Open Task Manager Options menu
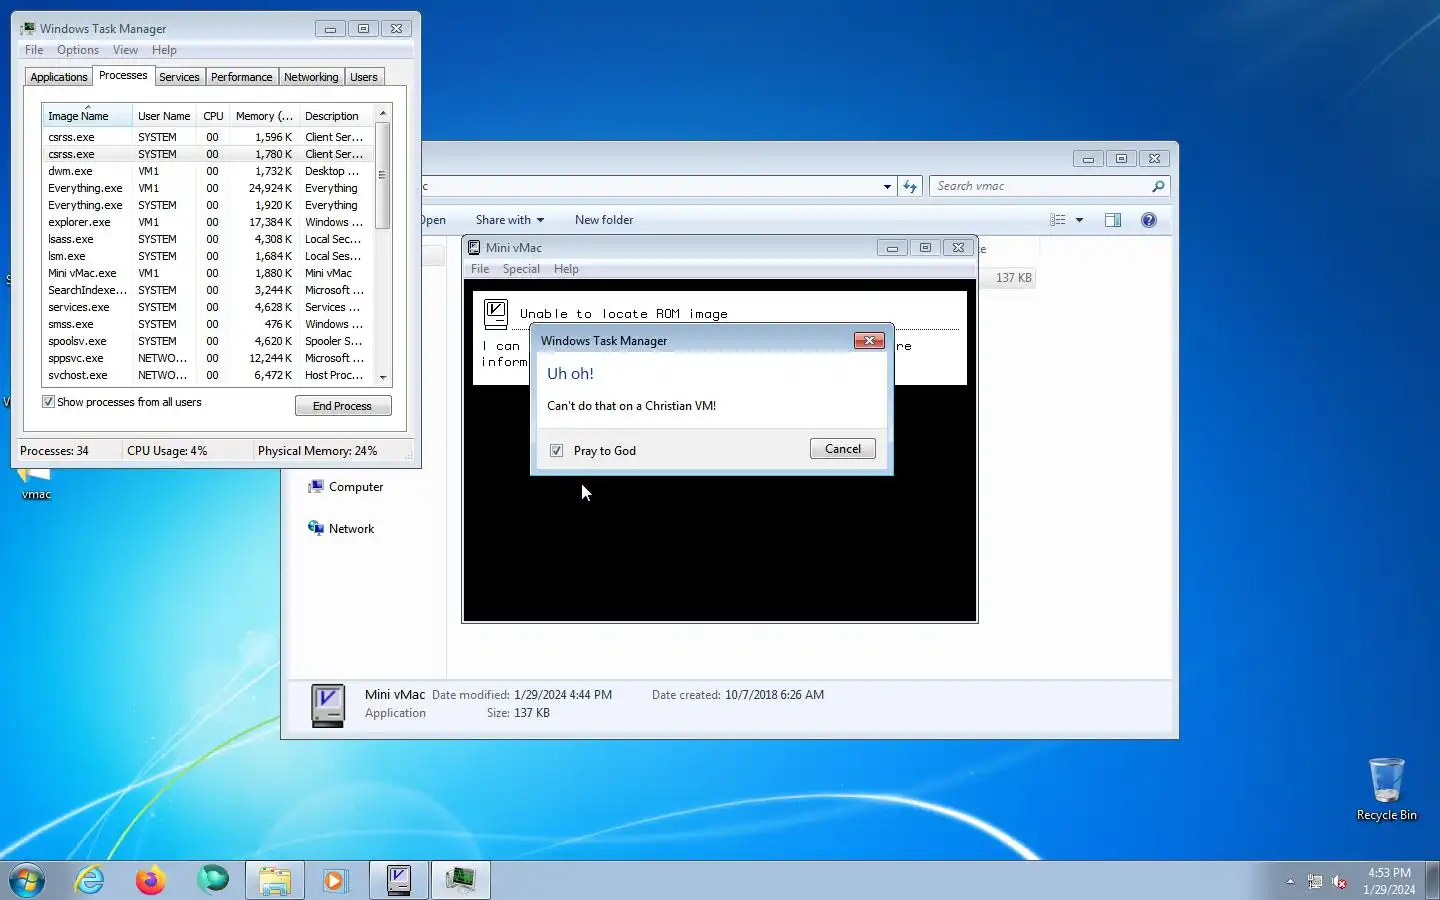The width and height of the screenshot is (1440, 900). pos(78,50)
